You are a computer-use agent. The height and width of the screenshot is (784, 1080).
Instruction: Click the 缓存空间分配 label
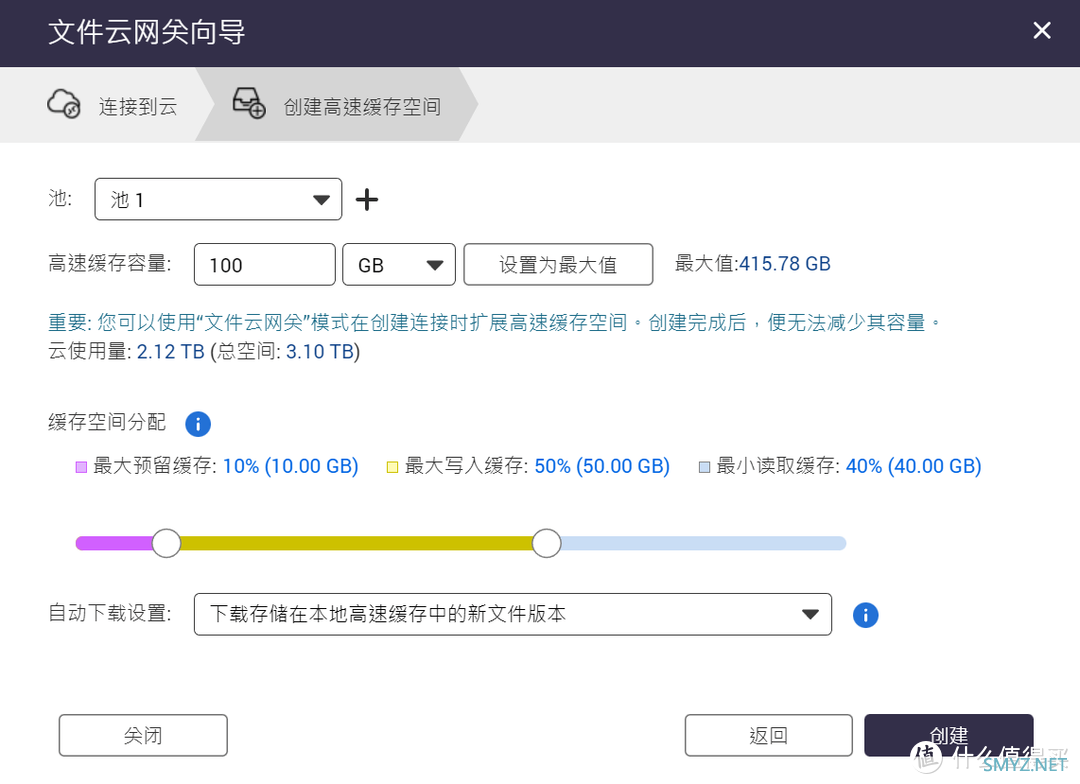(107, 422)
